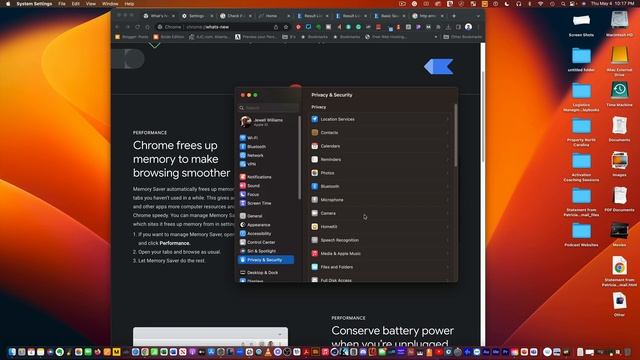Expand the HomeKit privacy row chevron
Image resolution: width=640 pixels, height=360 pixels.
pyautogui.click(x=447, y=227)
